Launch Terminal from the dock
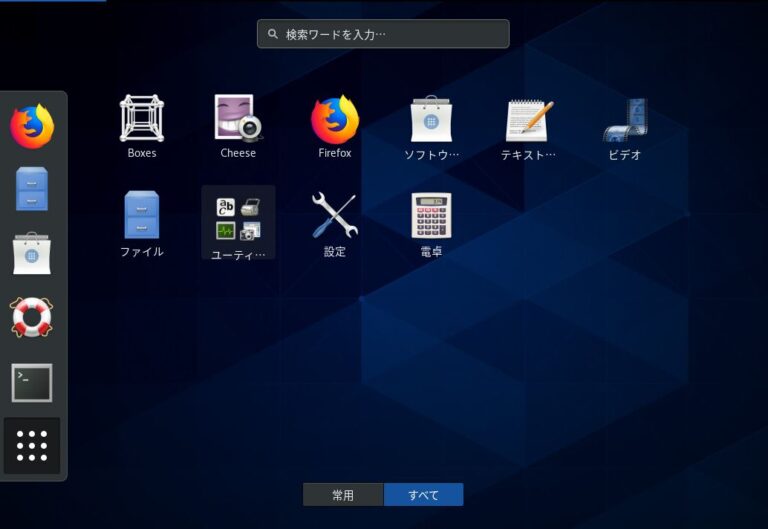This screenshot has height=529, width=768. pos(32,383)
